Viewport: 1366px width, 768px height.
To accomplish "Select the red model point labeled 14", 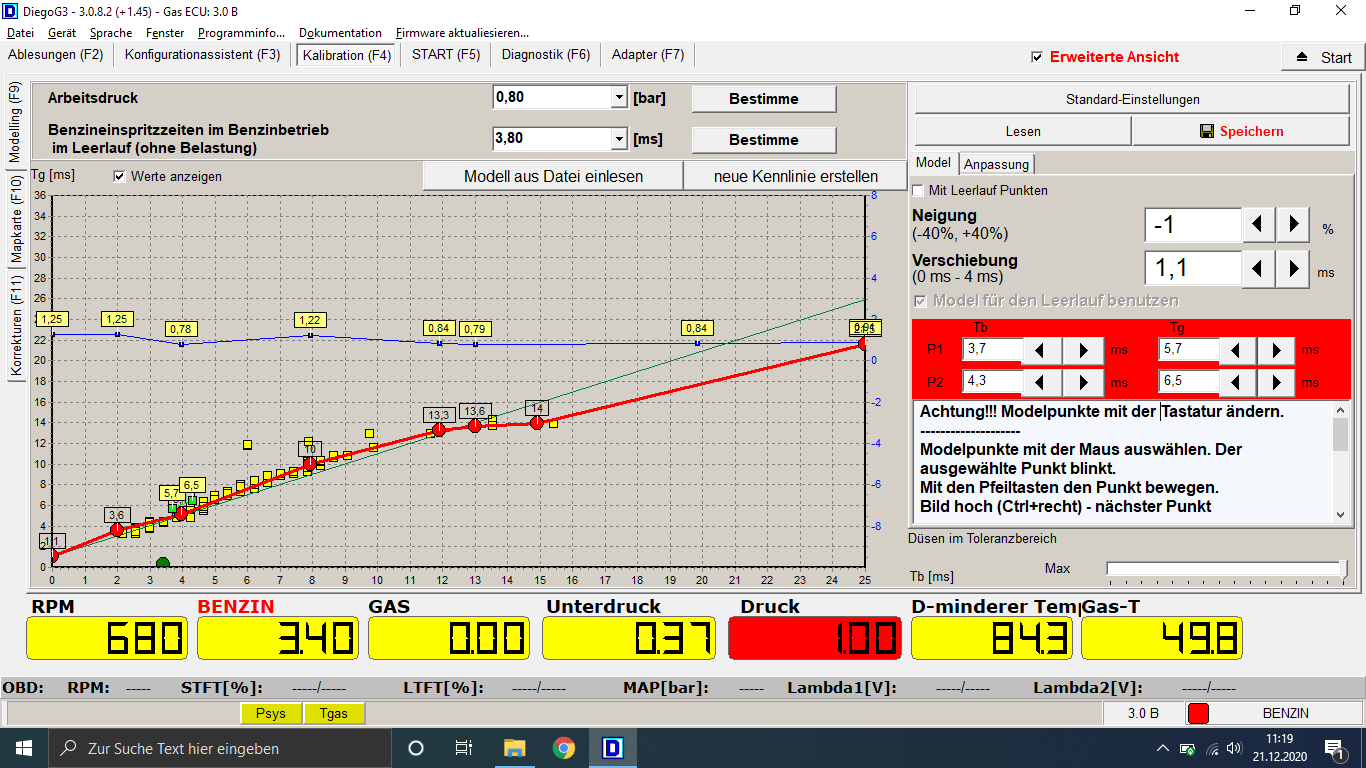I will click(x=537, y=422).
